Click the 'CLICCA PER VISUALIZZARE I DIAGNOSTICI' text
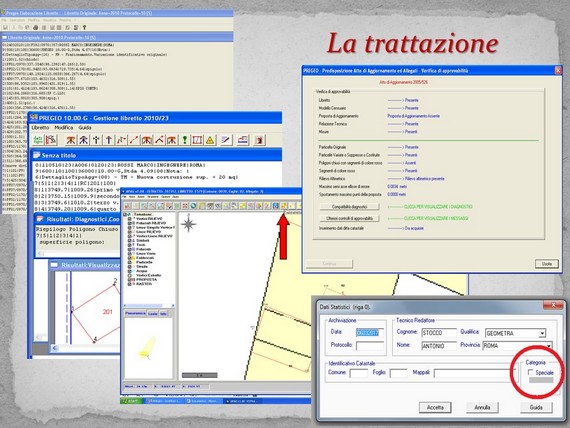This screenshot has width=570, height=428. click(438, 207)
